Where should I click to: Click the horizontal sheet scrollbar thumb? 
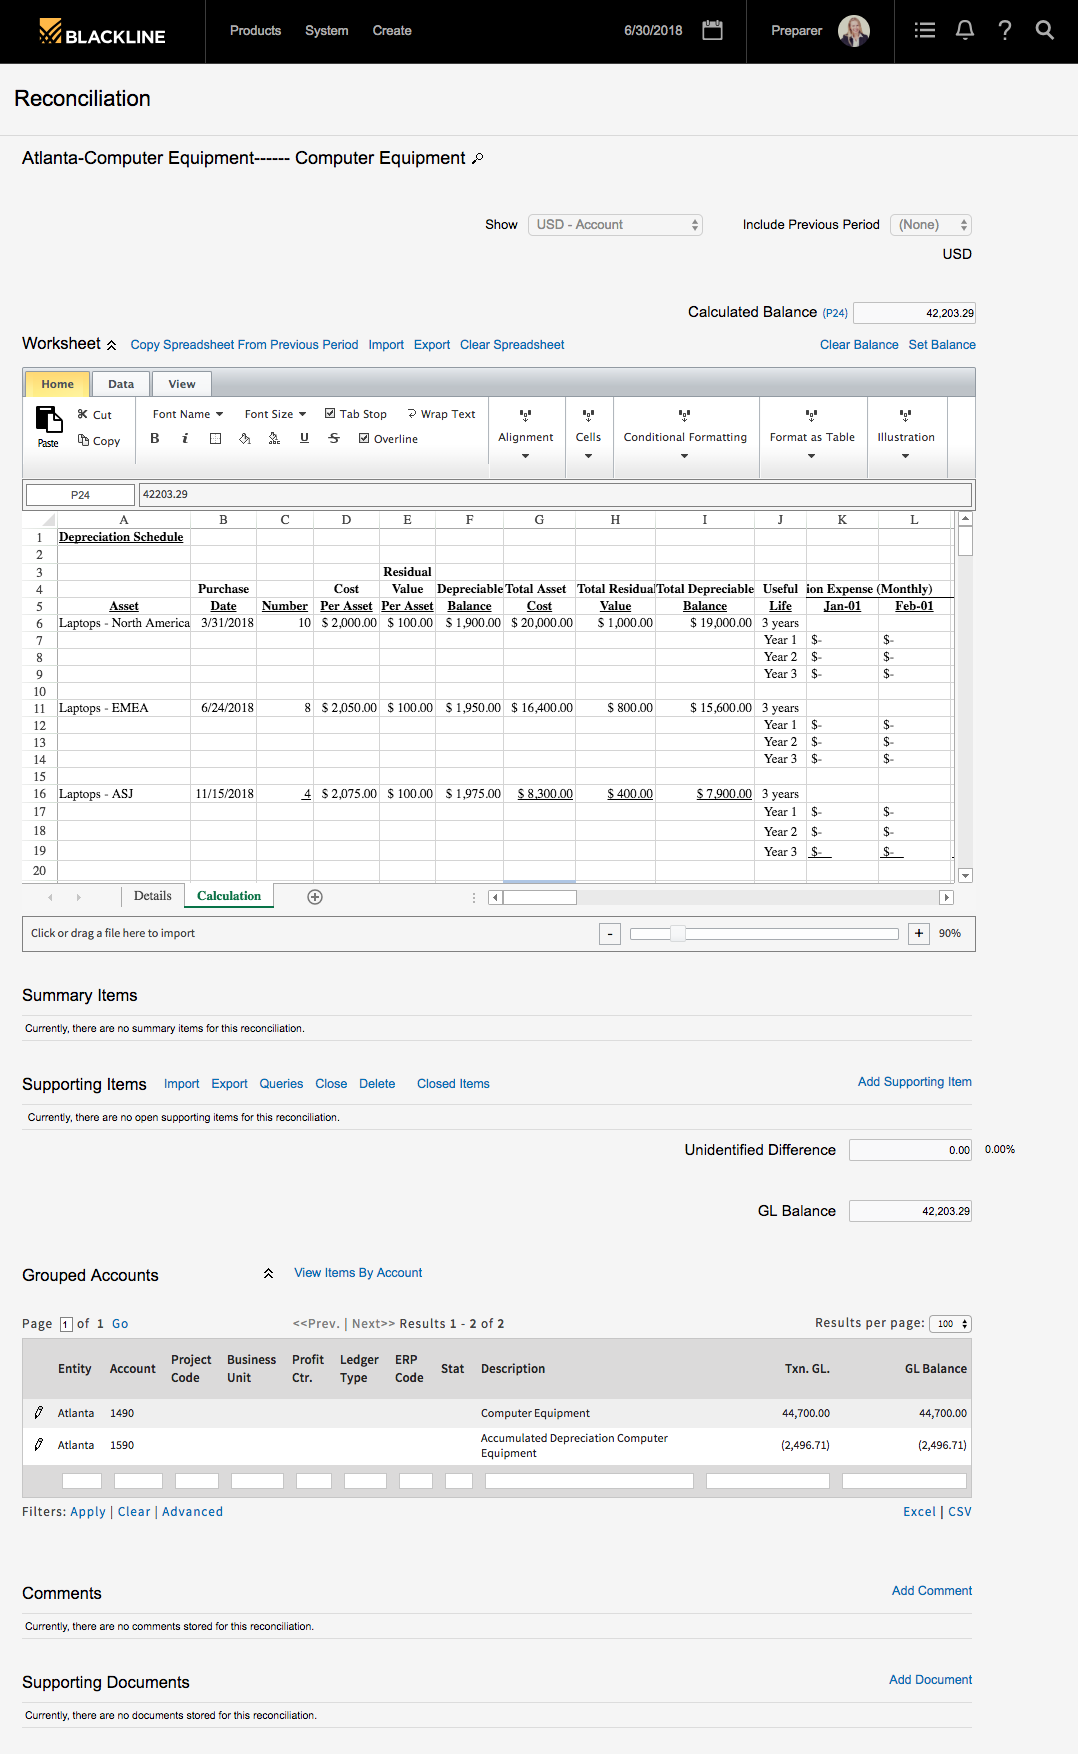[540, 898]
